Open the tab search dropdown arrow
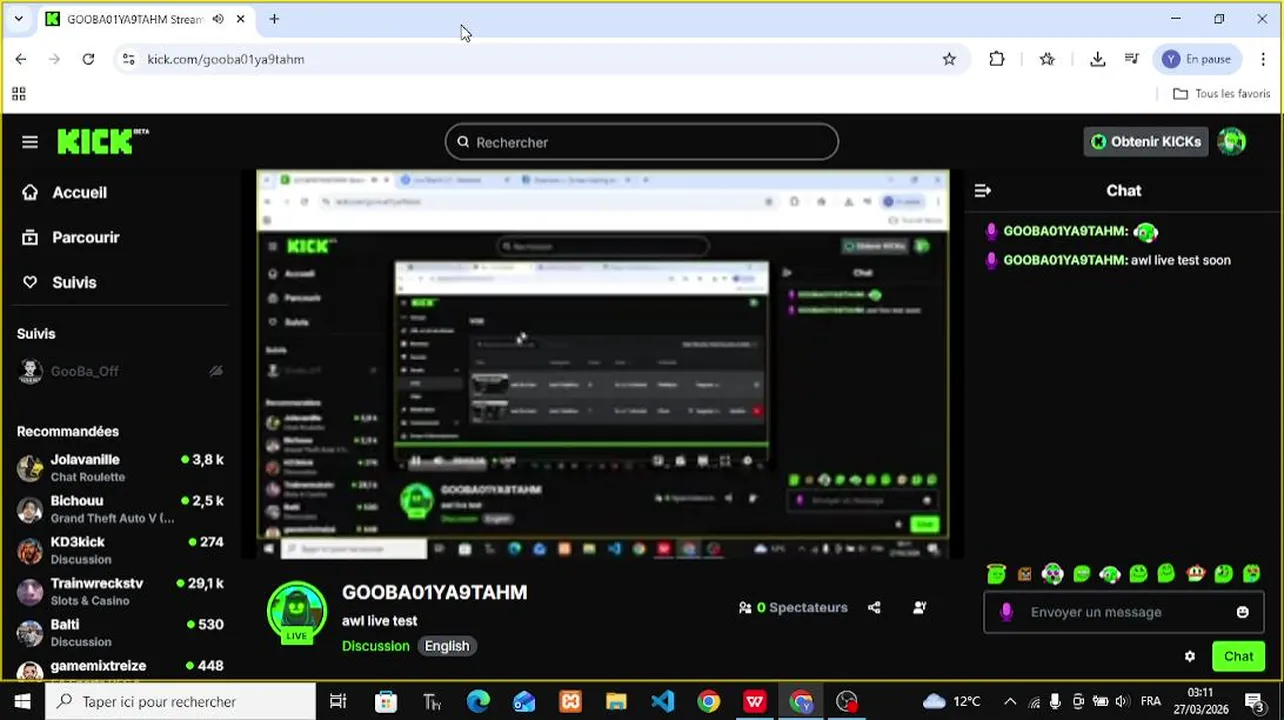 [x=18, y=19]
